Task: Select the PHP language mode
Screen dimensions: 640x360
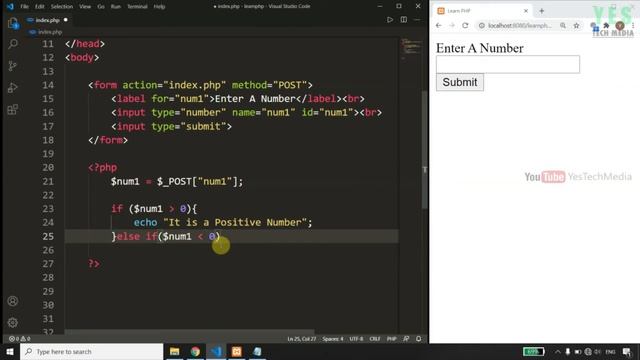Action: 391,339
